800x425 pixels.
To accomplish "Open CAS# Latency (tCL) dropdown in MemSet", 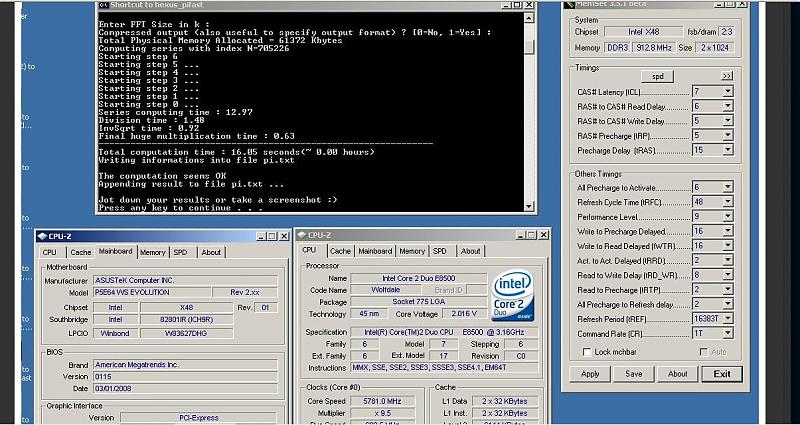I will (728, 92).
